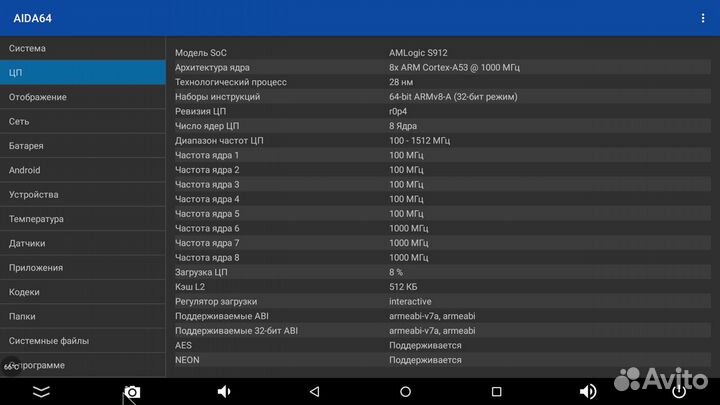Tap the Android back triangle button
The height and width of the screenshot is (405, 720).
tap(315, 392)
